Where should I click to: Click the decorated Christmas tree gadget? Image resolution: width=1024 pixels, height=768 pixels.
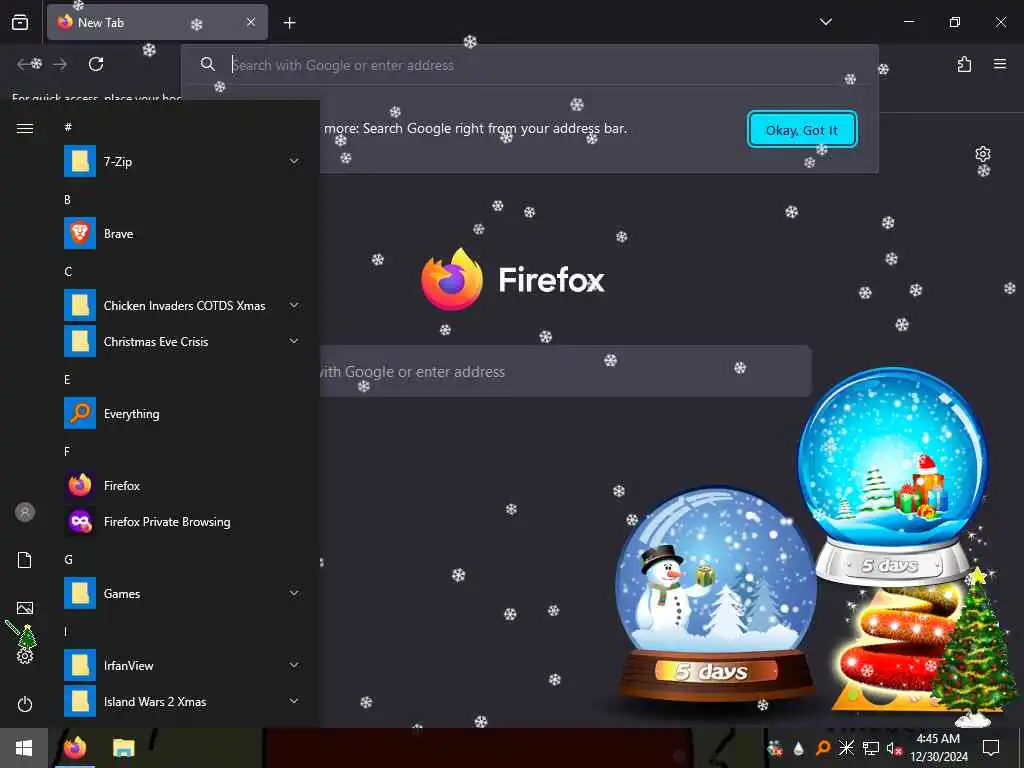tap(974, 647)
